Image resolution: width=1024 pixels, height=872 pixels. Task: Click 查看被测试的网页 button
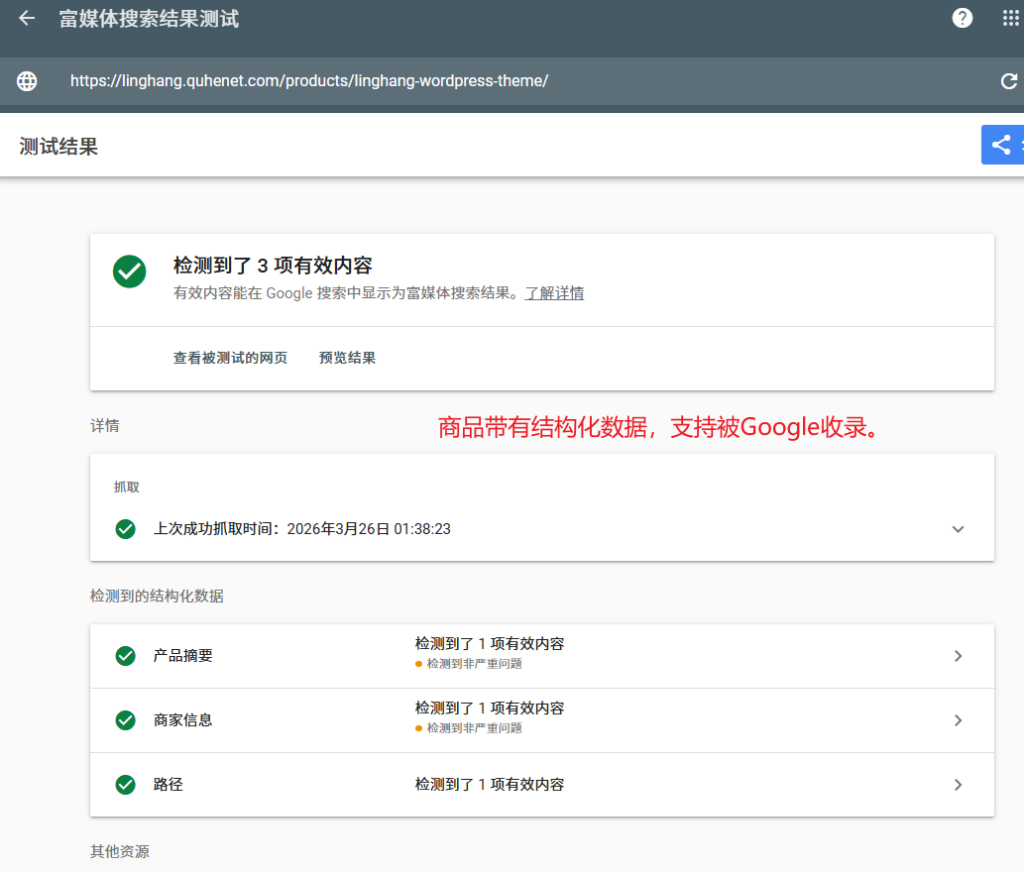(x=230, y=358)
